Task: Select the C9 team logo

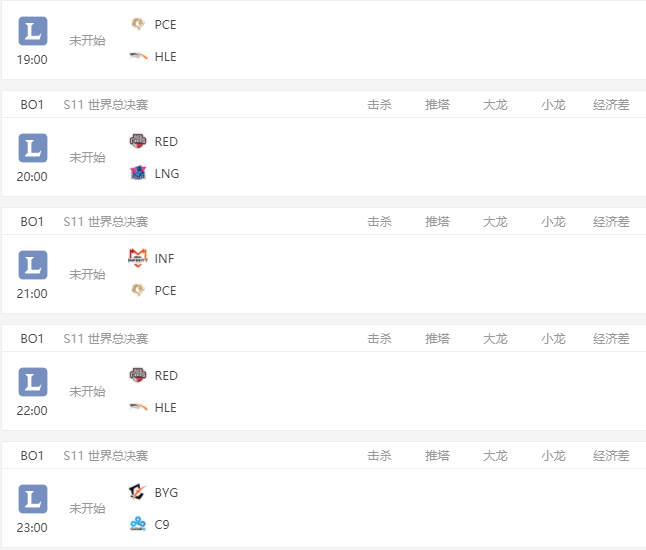Action: point(138,524)
